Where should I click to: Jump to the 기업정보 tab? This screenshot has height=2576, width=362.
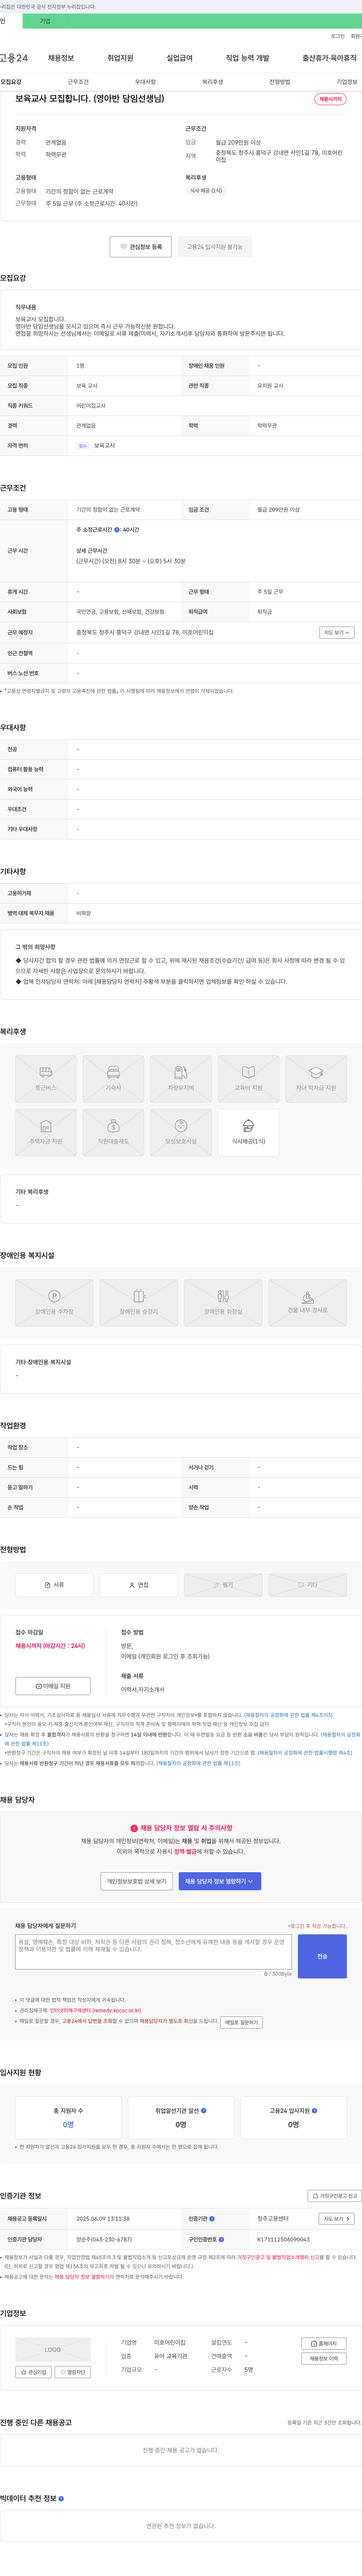pos(347,82)
